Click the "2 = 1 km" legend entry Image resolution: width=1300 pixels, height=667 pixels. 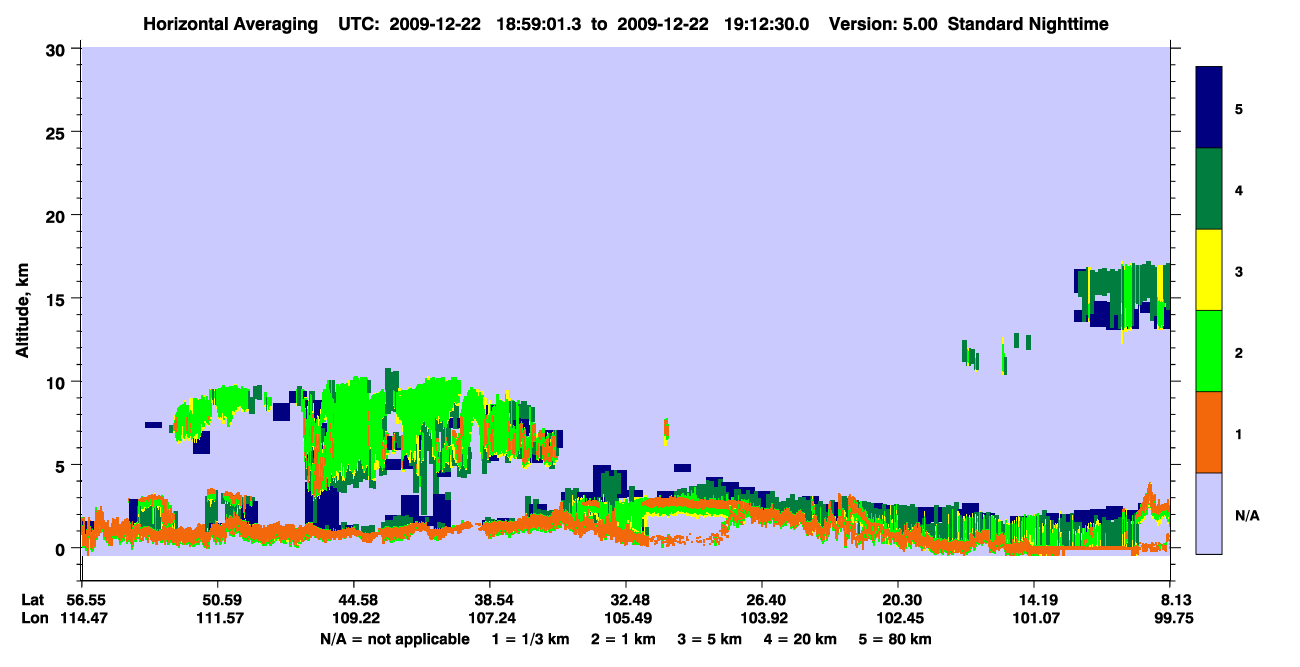[624, 639]
